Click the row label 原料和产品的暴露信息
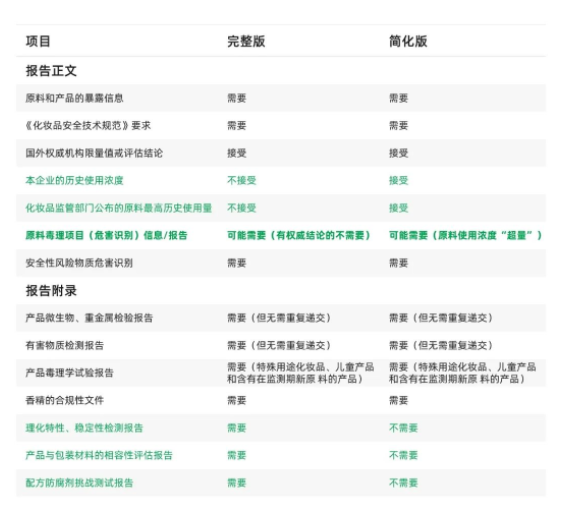576x510 pixels. point(74,98)
